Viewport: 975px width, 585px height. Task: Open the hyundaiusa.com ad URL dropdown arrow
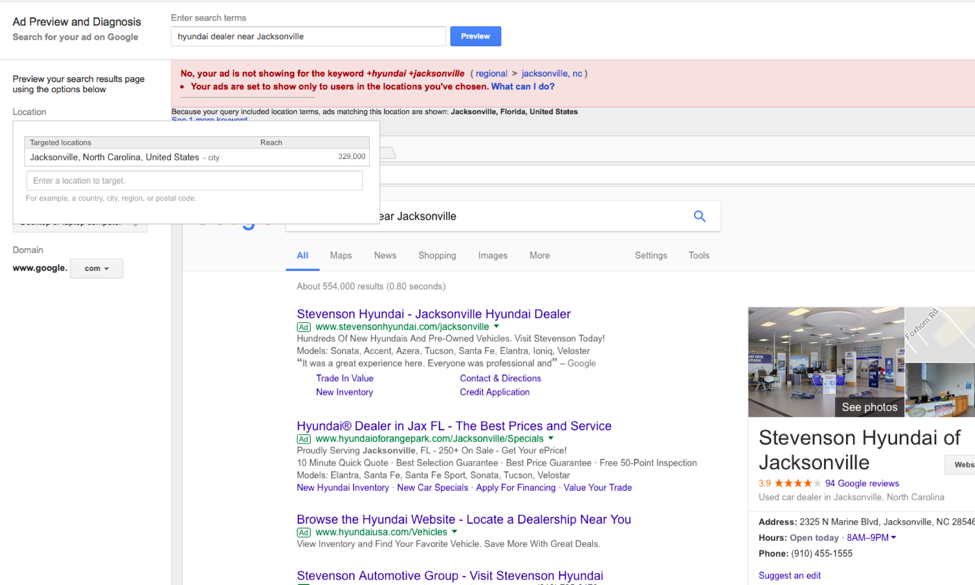pyautogui.click(x=455, y=532)
